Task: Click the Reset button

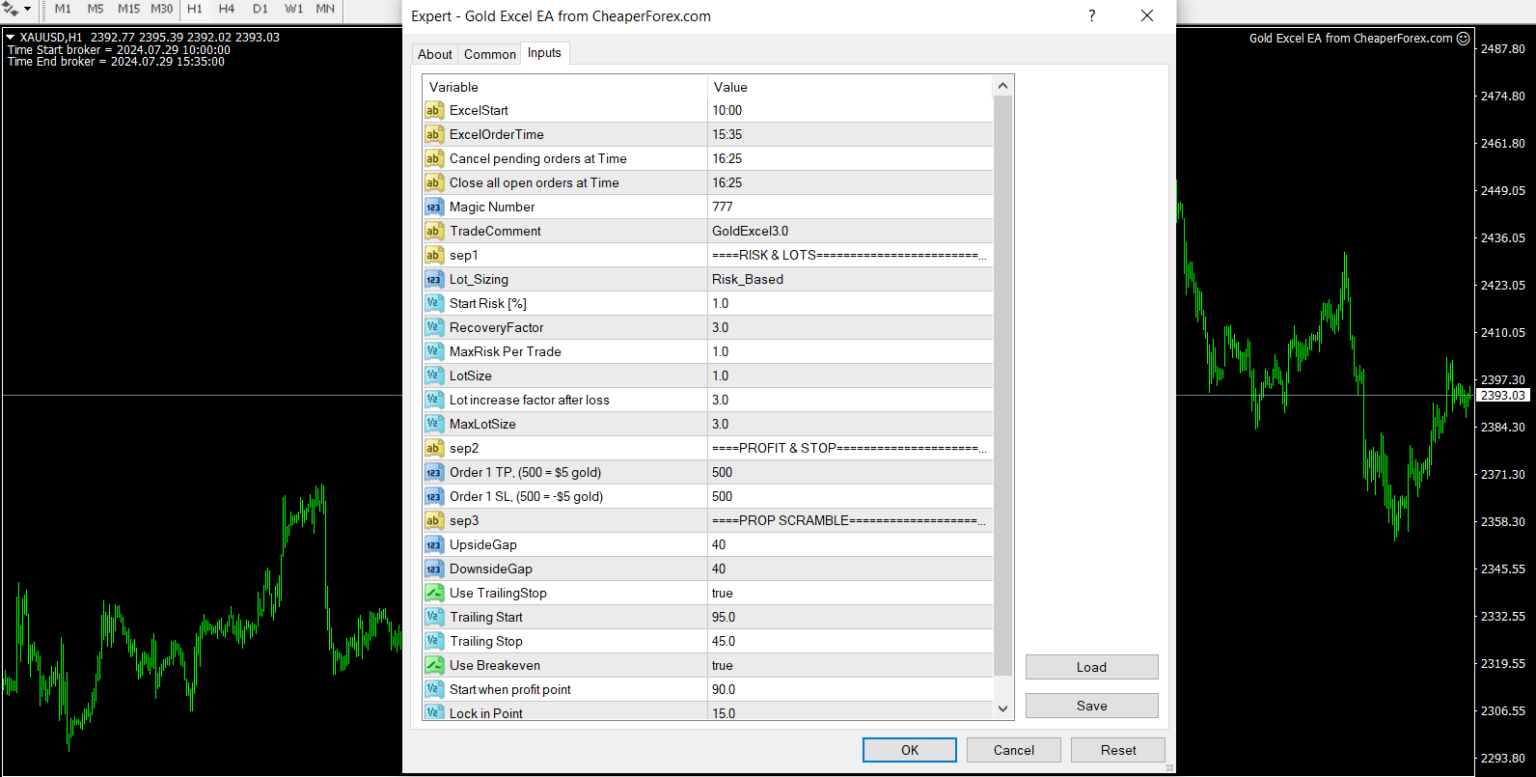Action: 1117,750
